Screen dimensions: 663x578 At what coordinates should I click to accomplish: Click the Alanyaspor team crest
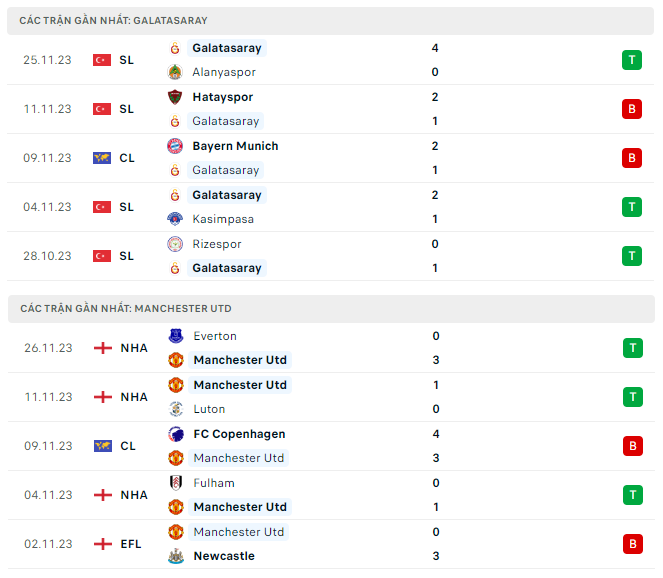[x=175, y=72]
